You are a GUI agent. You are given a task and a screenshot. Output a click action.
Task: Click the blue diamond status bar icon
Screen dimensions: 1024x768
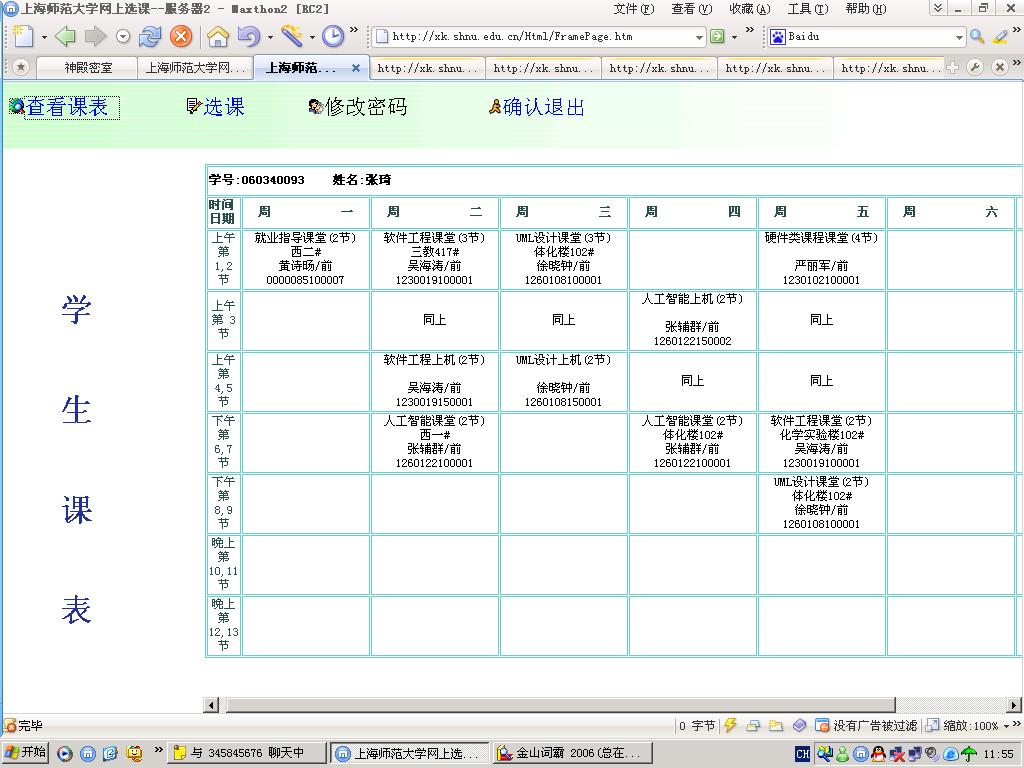[x=799, y=725]
